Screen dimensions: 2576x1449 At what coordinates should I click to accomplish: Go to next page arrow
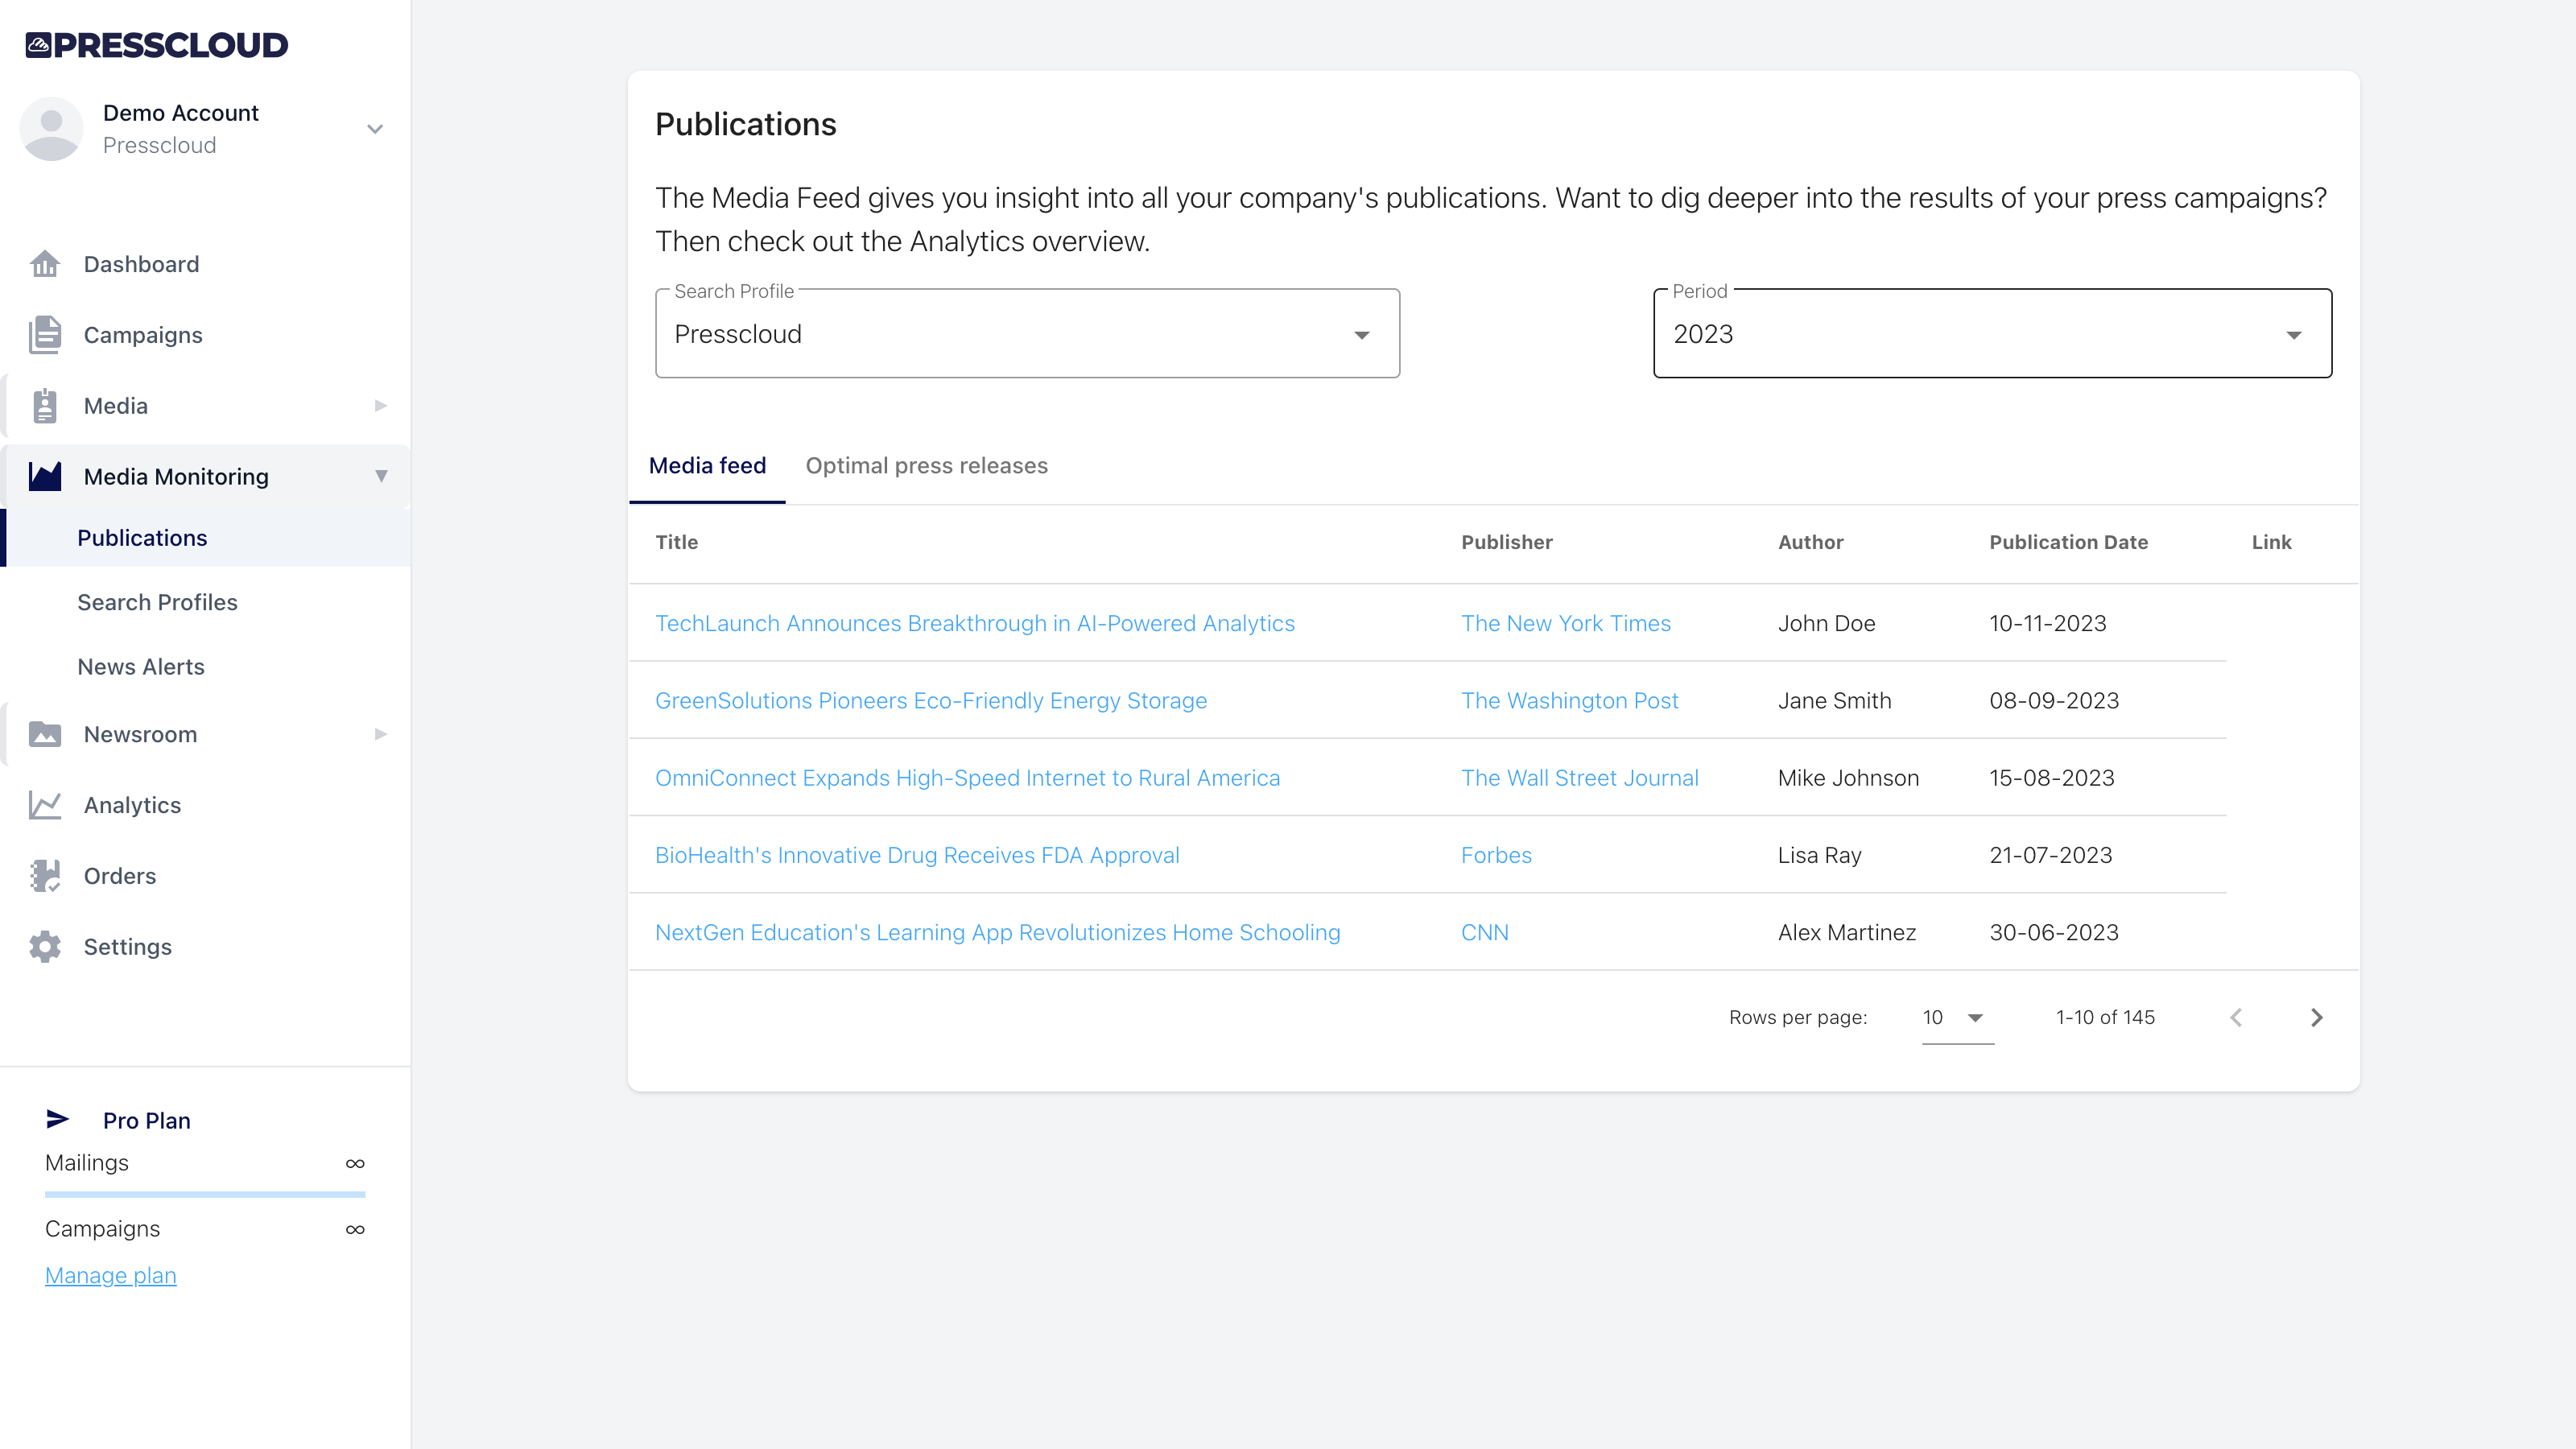[2316, 1018]
